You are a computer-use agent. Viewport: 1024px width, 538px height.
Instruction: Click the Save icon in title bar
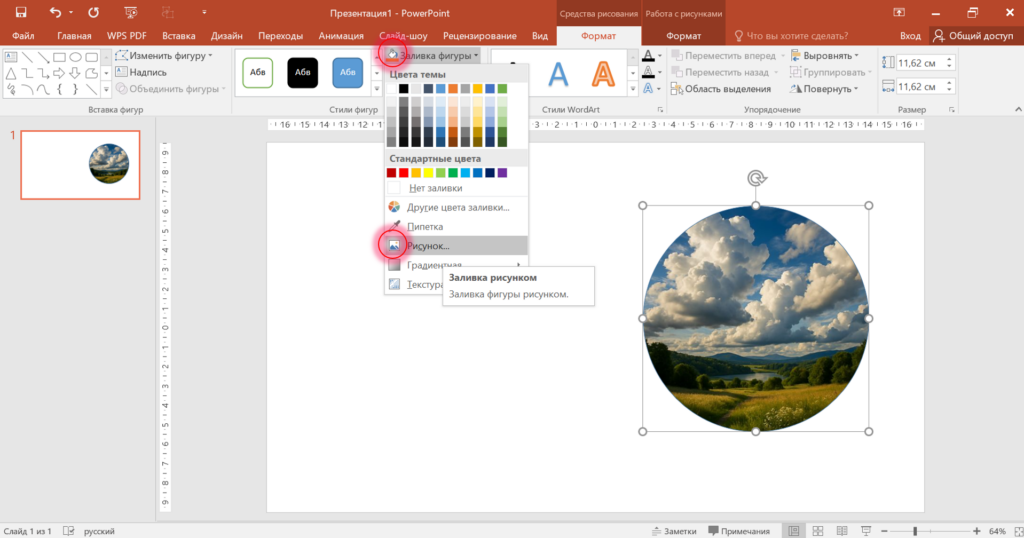point(21,12)
